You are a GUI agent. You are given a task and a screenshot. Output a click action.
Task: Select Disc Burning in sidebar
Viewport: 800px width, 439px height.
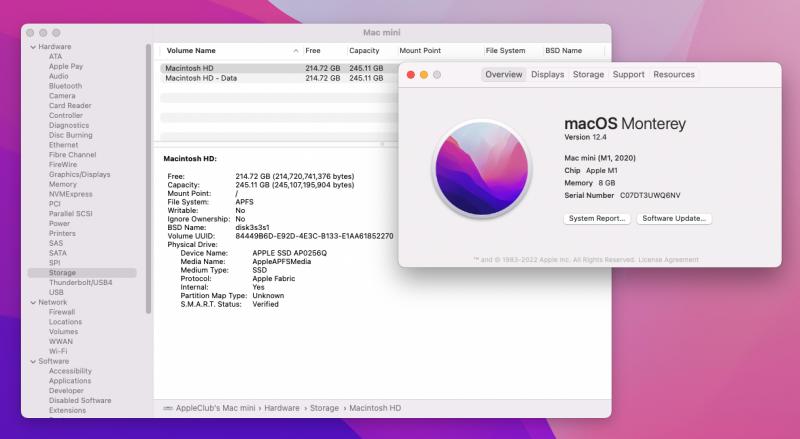pyautogui.click(x=70, y=135)
